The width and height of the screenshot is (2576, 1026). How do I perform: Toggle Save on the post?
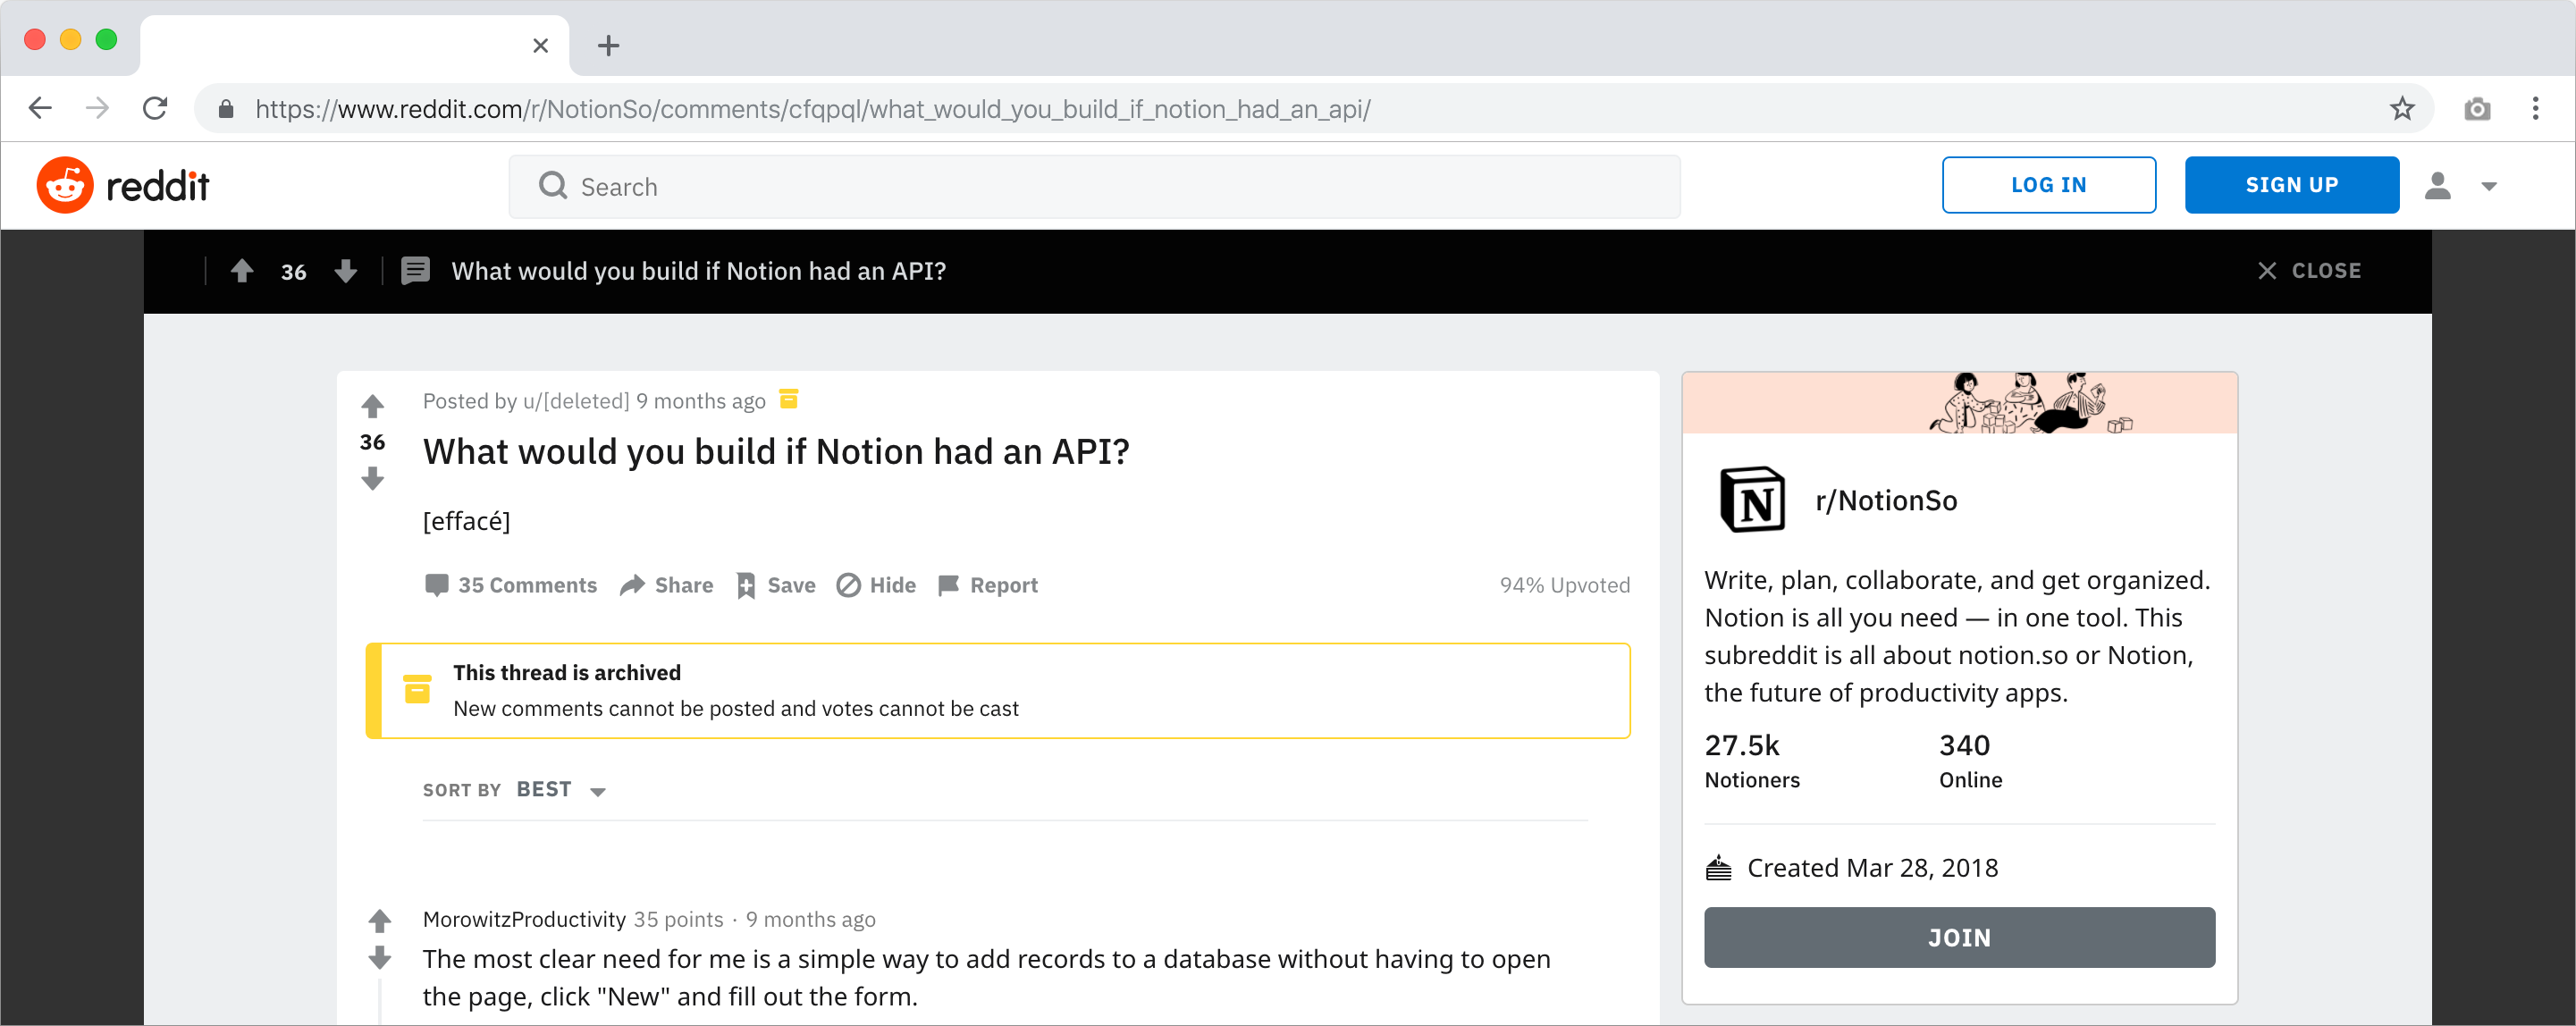[x=776, y=585]
